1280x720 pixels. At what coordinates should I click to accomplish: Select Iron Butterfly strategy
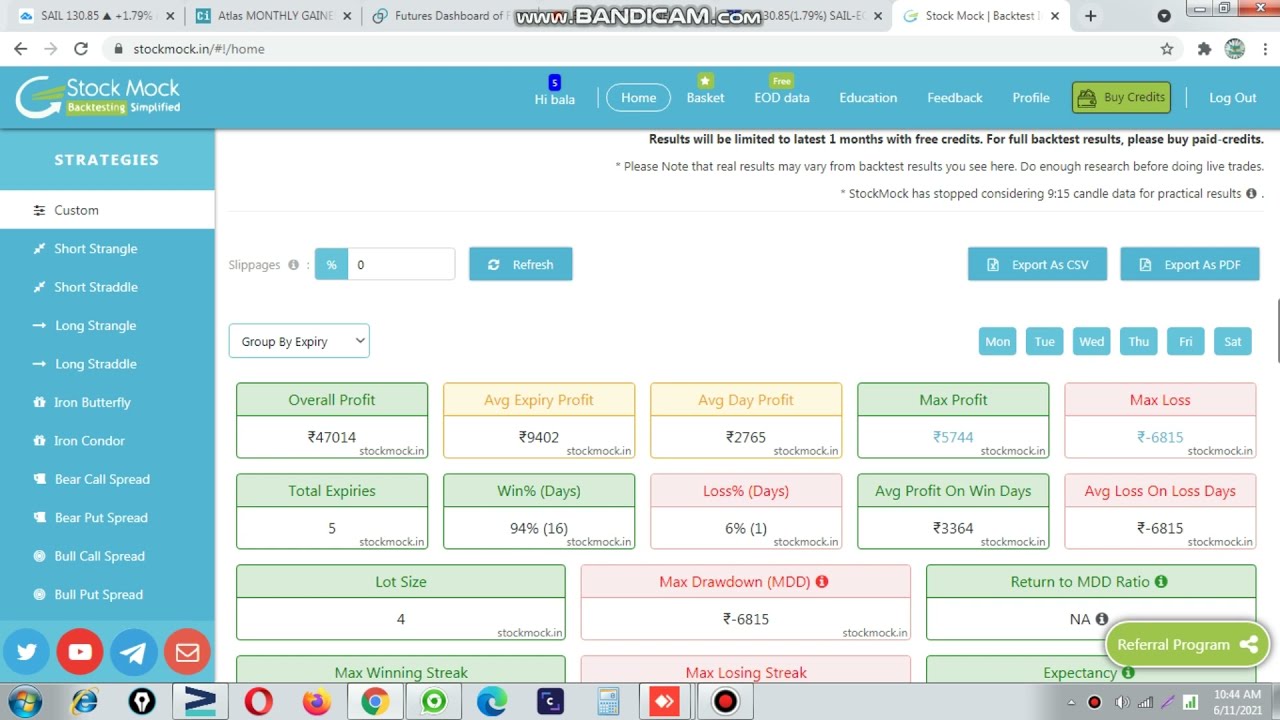coord(107,402)
